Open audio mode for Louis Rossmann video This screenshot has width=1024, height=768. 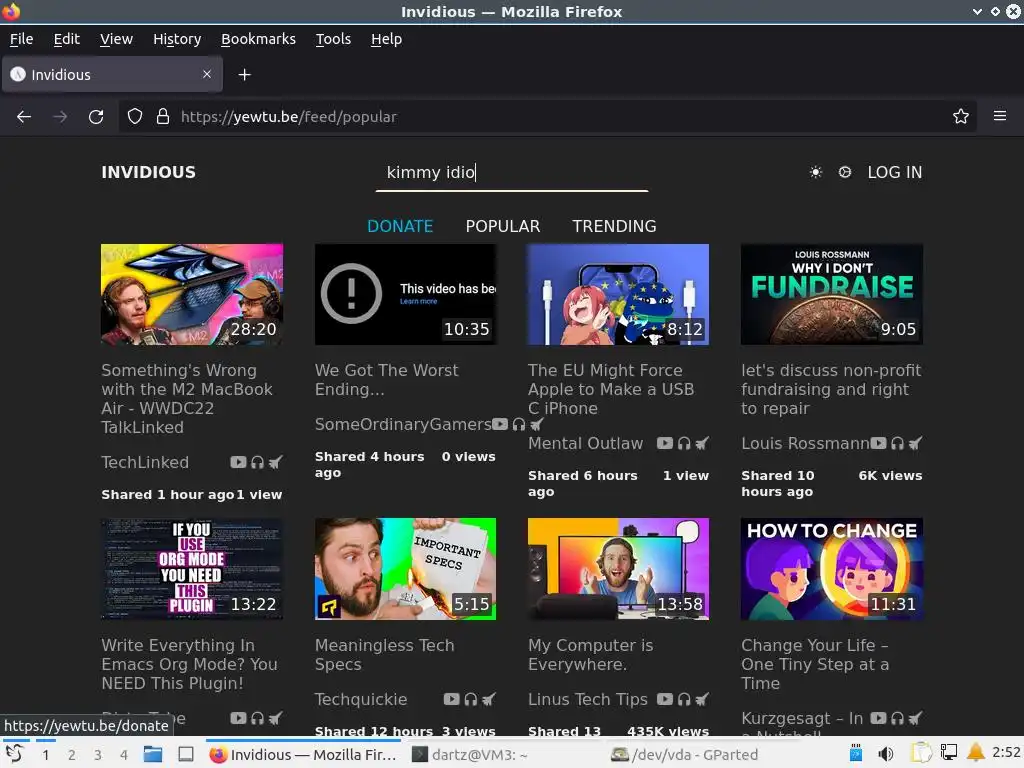897,443
